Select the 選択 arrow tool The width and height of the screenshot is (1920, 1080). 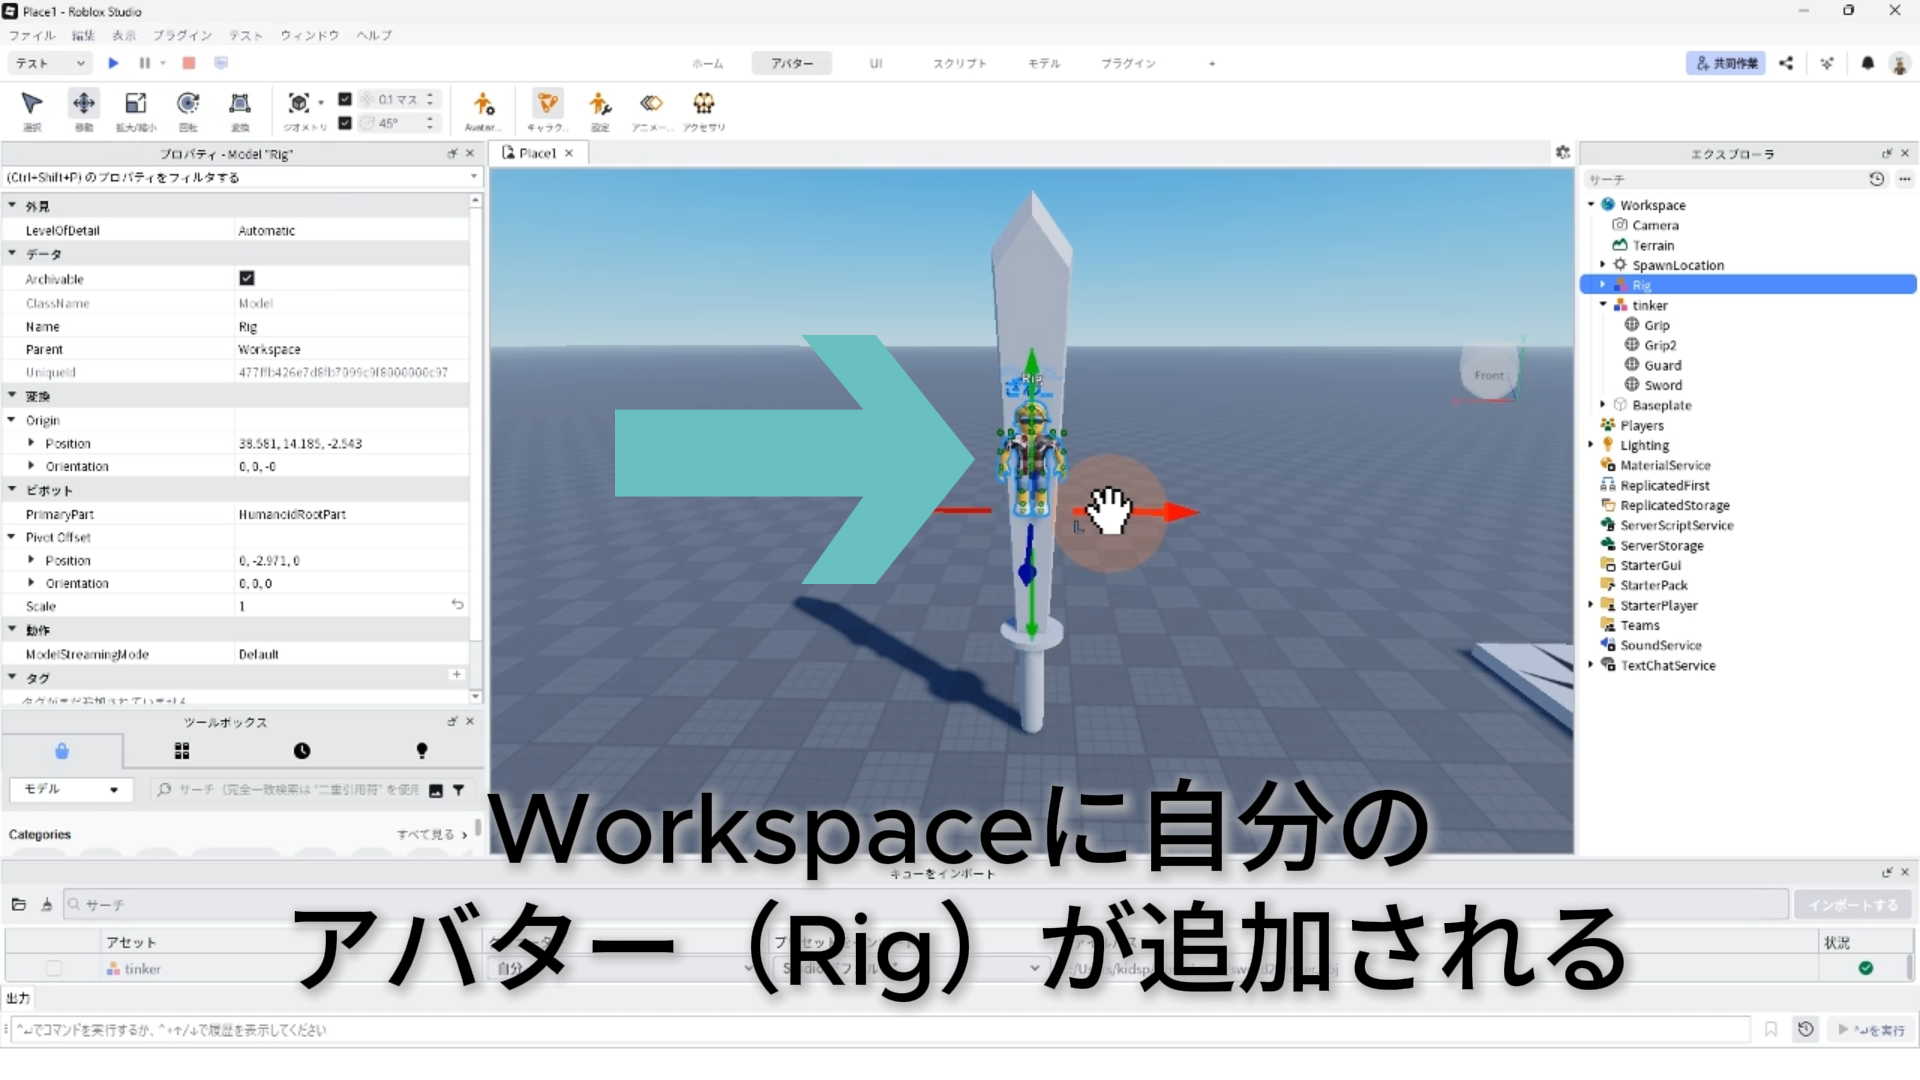[32, 104]
